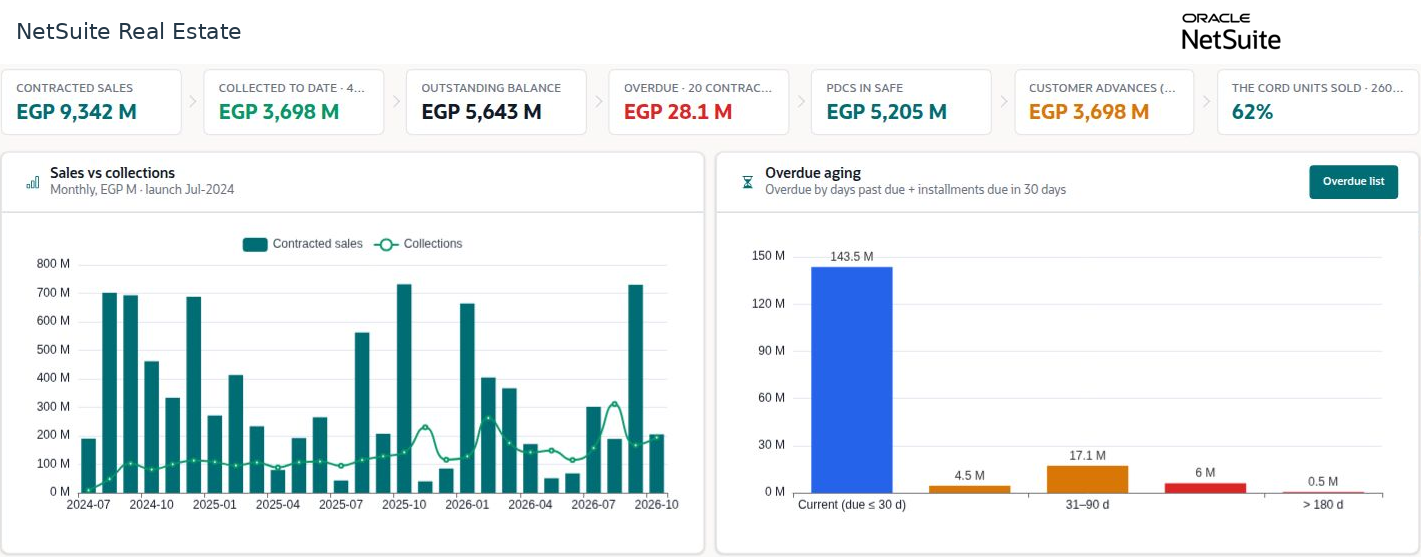Click the 'Current (due ≤ 30 d)' axis label

(x=852, y=505)
